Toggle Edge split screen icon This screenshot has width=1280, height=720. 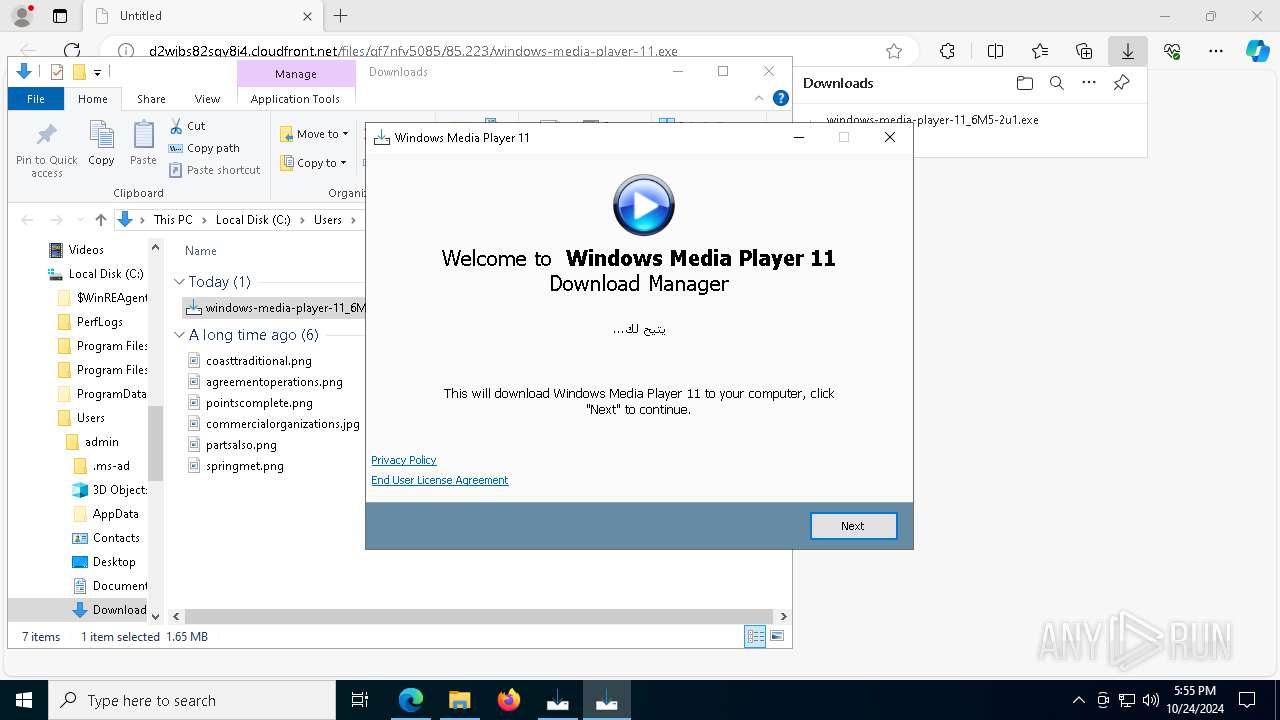click(x=995, y=51)
